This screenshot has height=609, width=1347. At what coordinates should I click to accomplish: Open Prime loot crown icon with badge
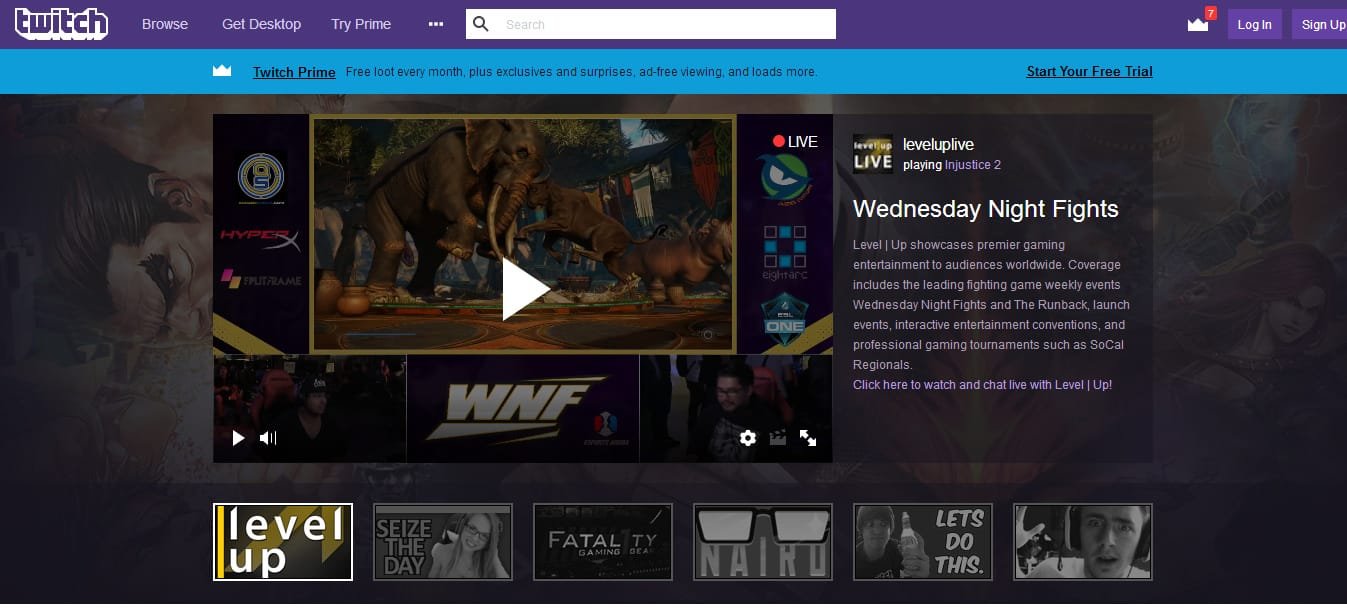pos(1200,22)
